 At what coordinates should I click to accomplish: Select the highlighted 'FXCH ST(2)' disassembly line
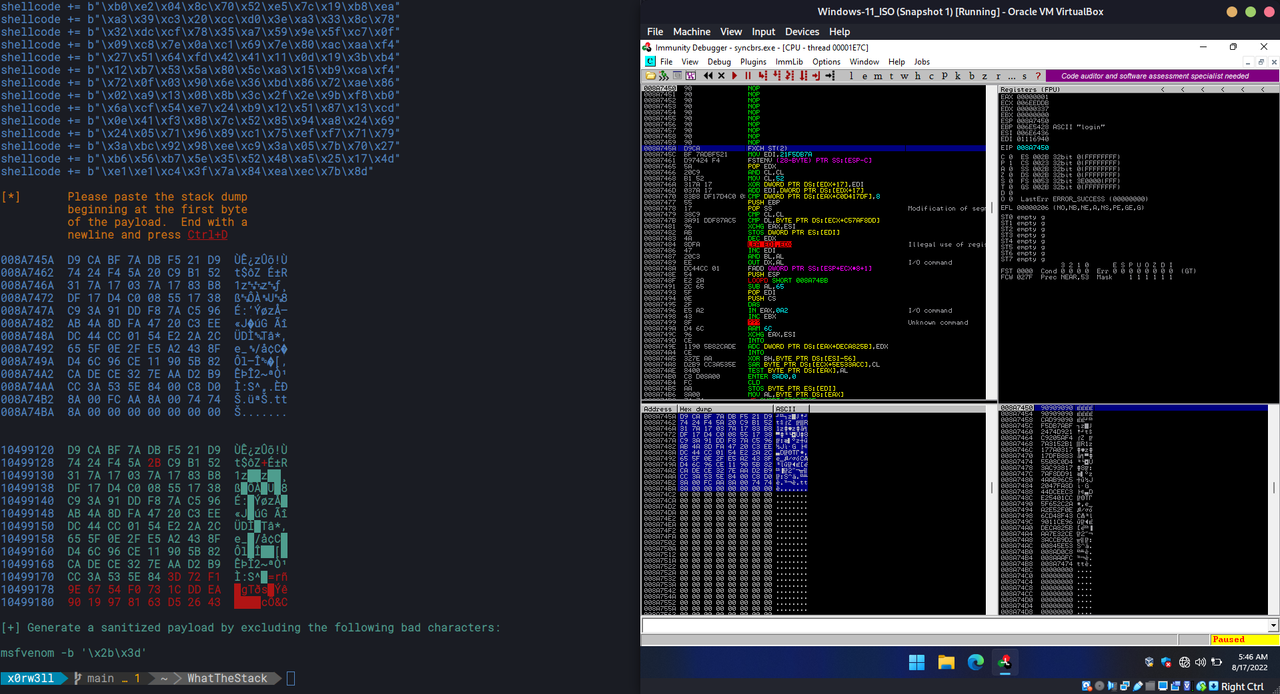click(x=812, y=148)
